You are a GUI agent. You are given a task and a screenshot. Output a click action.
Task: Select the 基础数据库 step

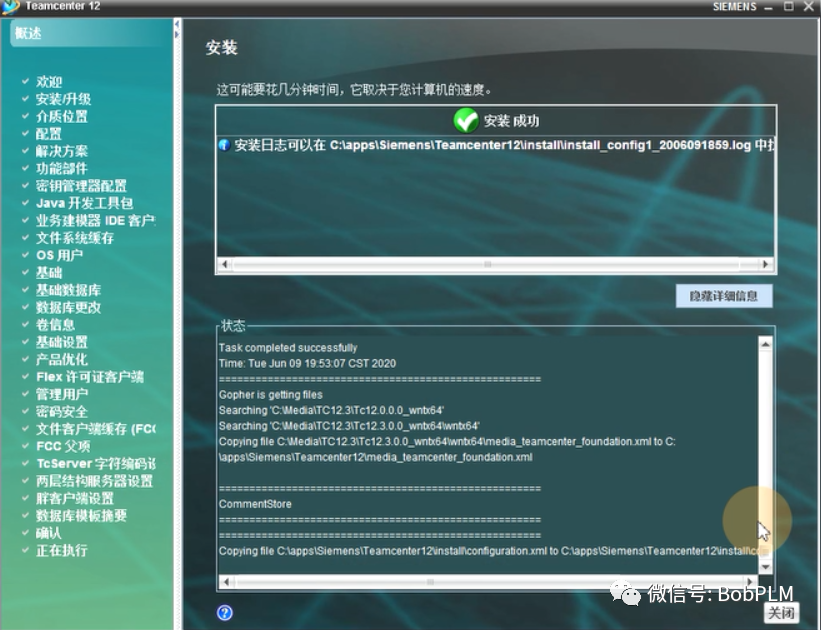(68, 290)
